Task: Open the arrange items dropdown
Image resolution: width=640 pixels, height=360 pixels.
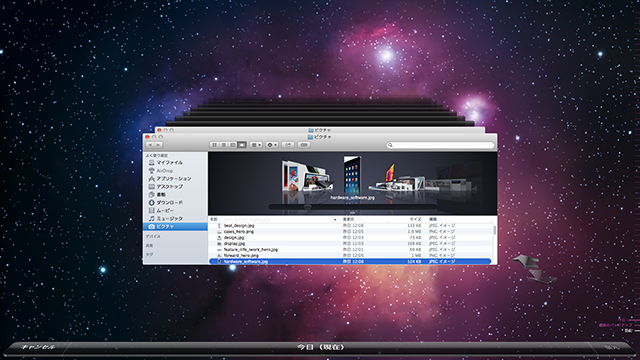Action: (256, 145)
